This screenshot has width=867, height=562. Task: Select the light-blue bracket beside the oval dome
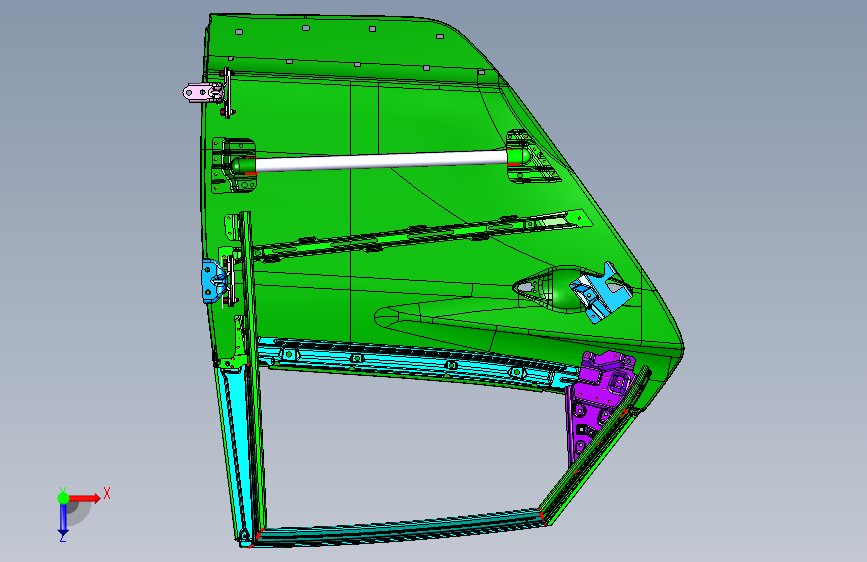(601, 293)
